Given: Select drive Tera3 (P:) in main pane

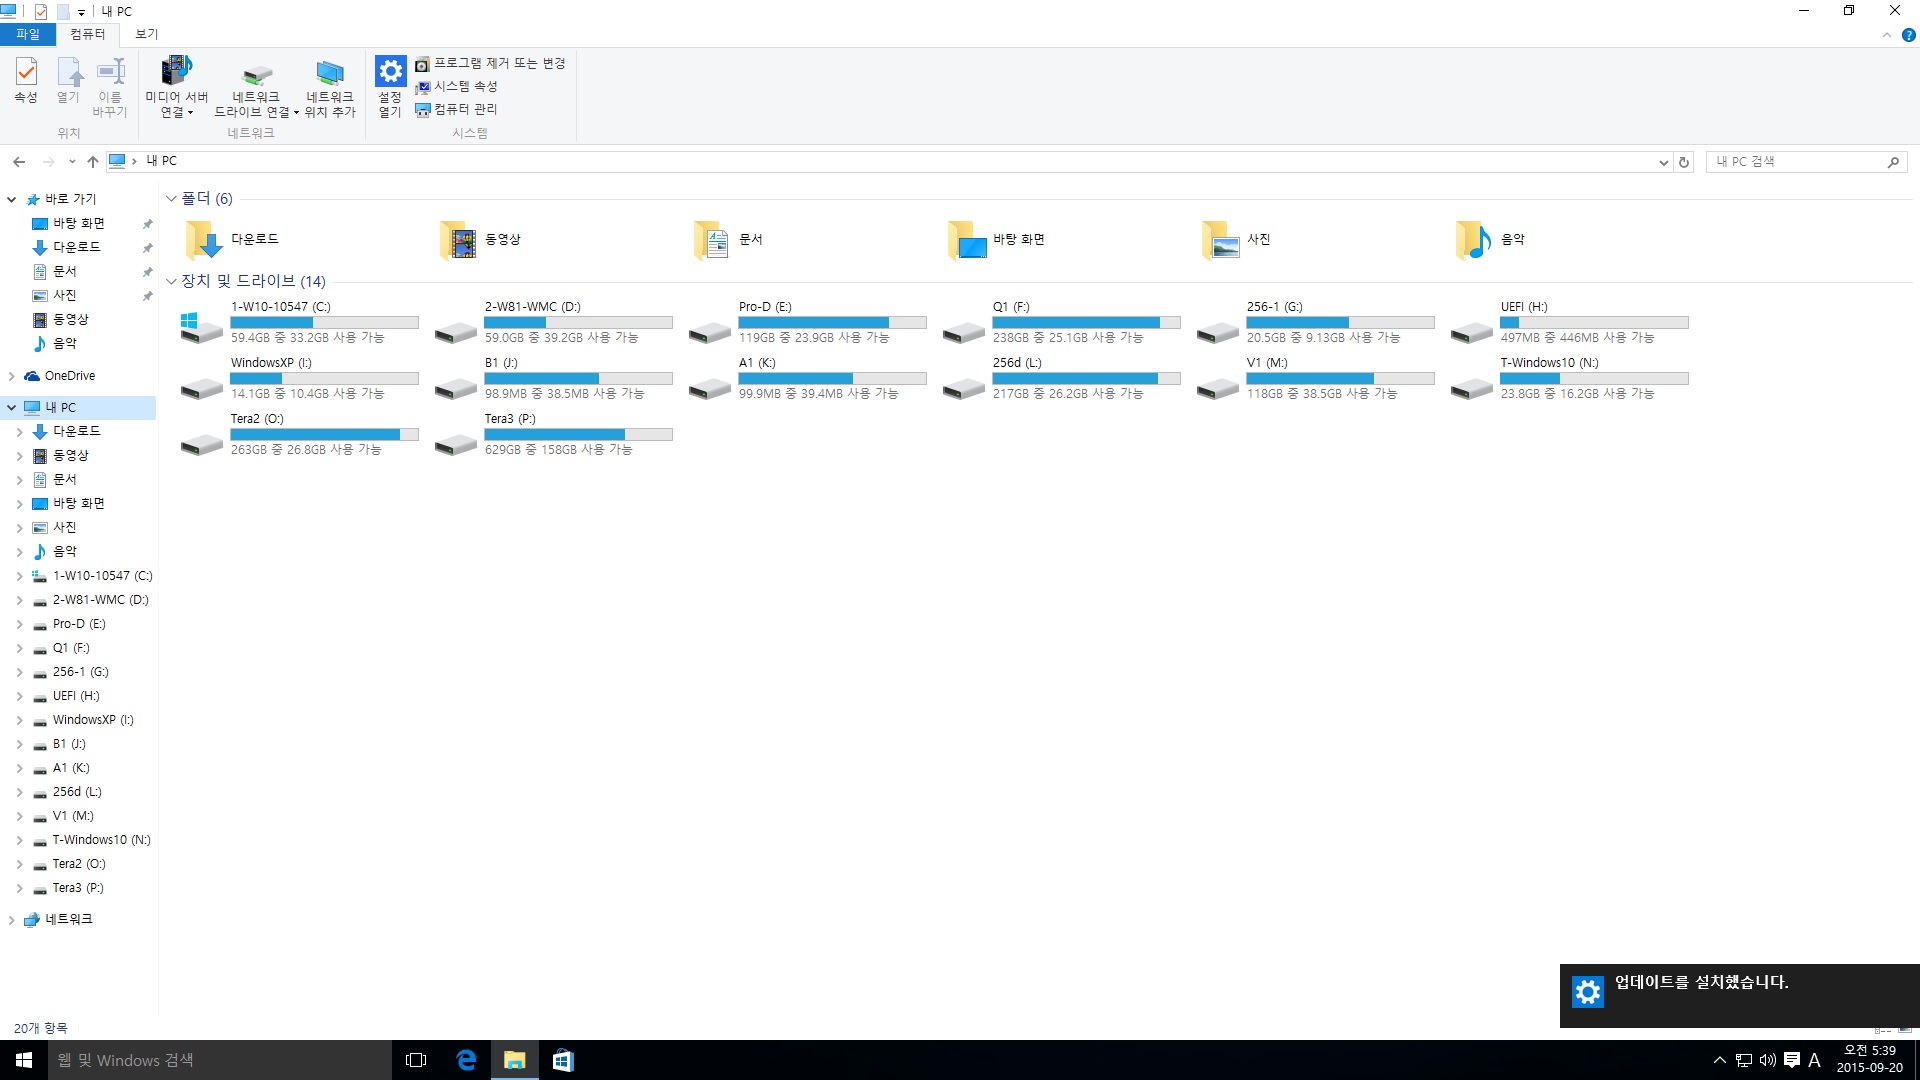Looking at the screenshot, I should coord(553,434).
